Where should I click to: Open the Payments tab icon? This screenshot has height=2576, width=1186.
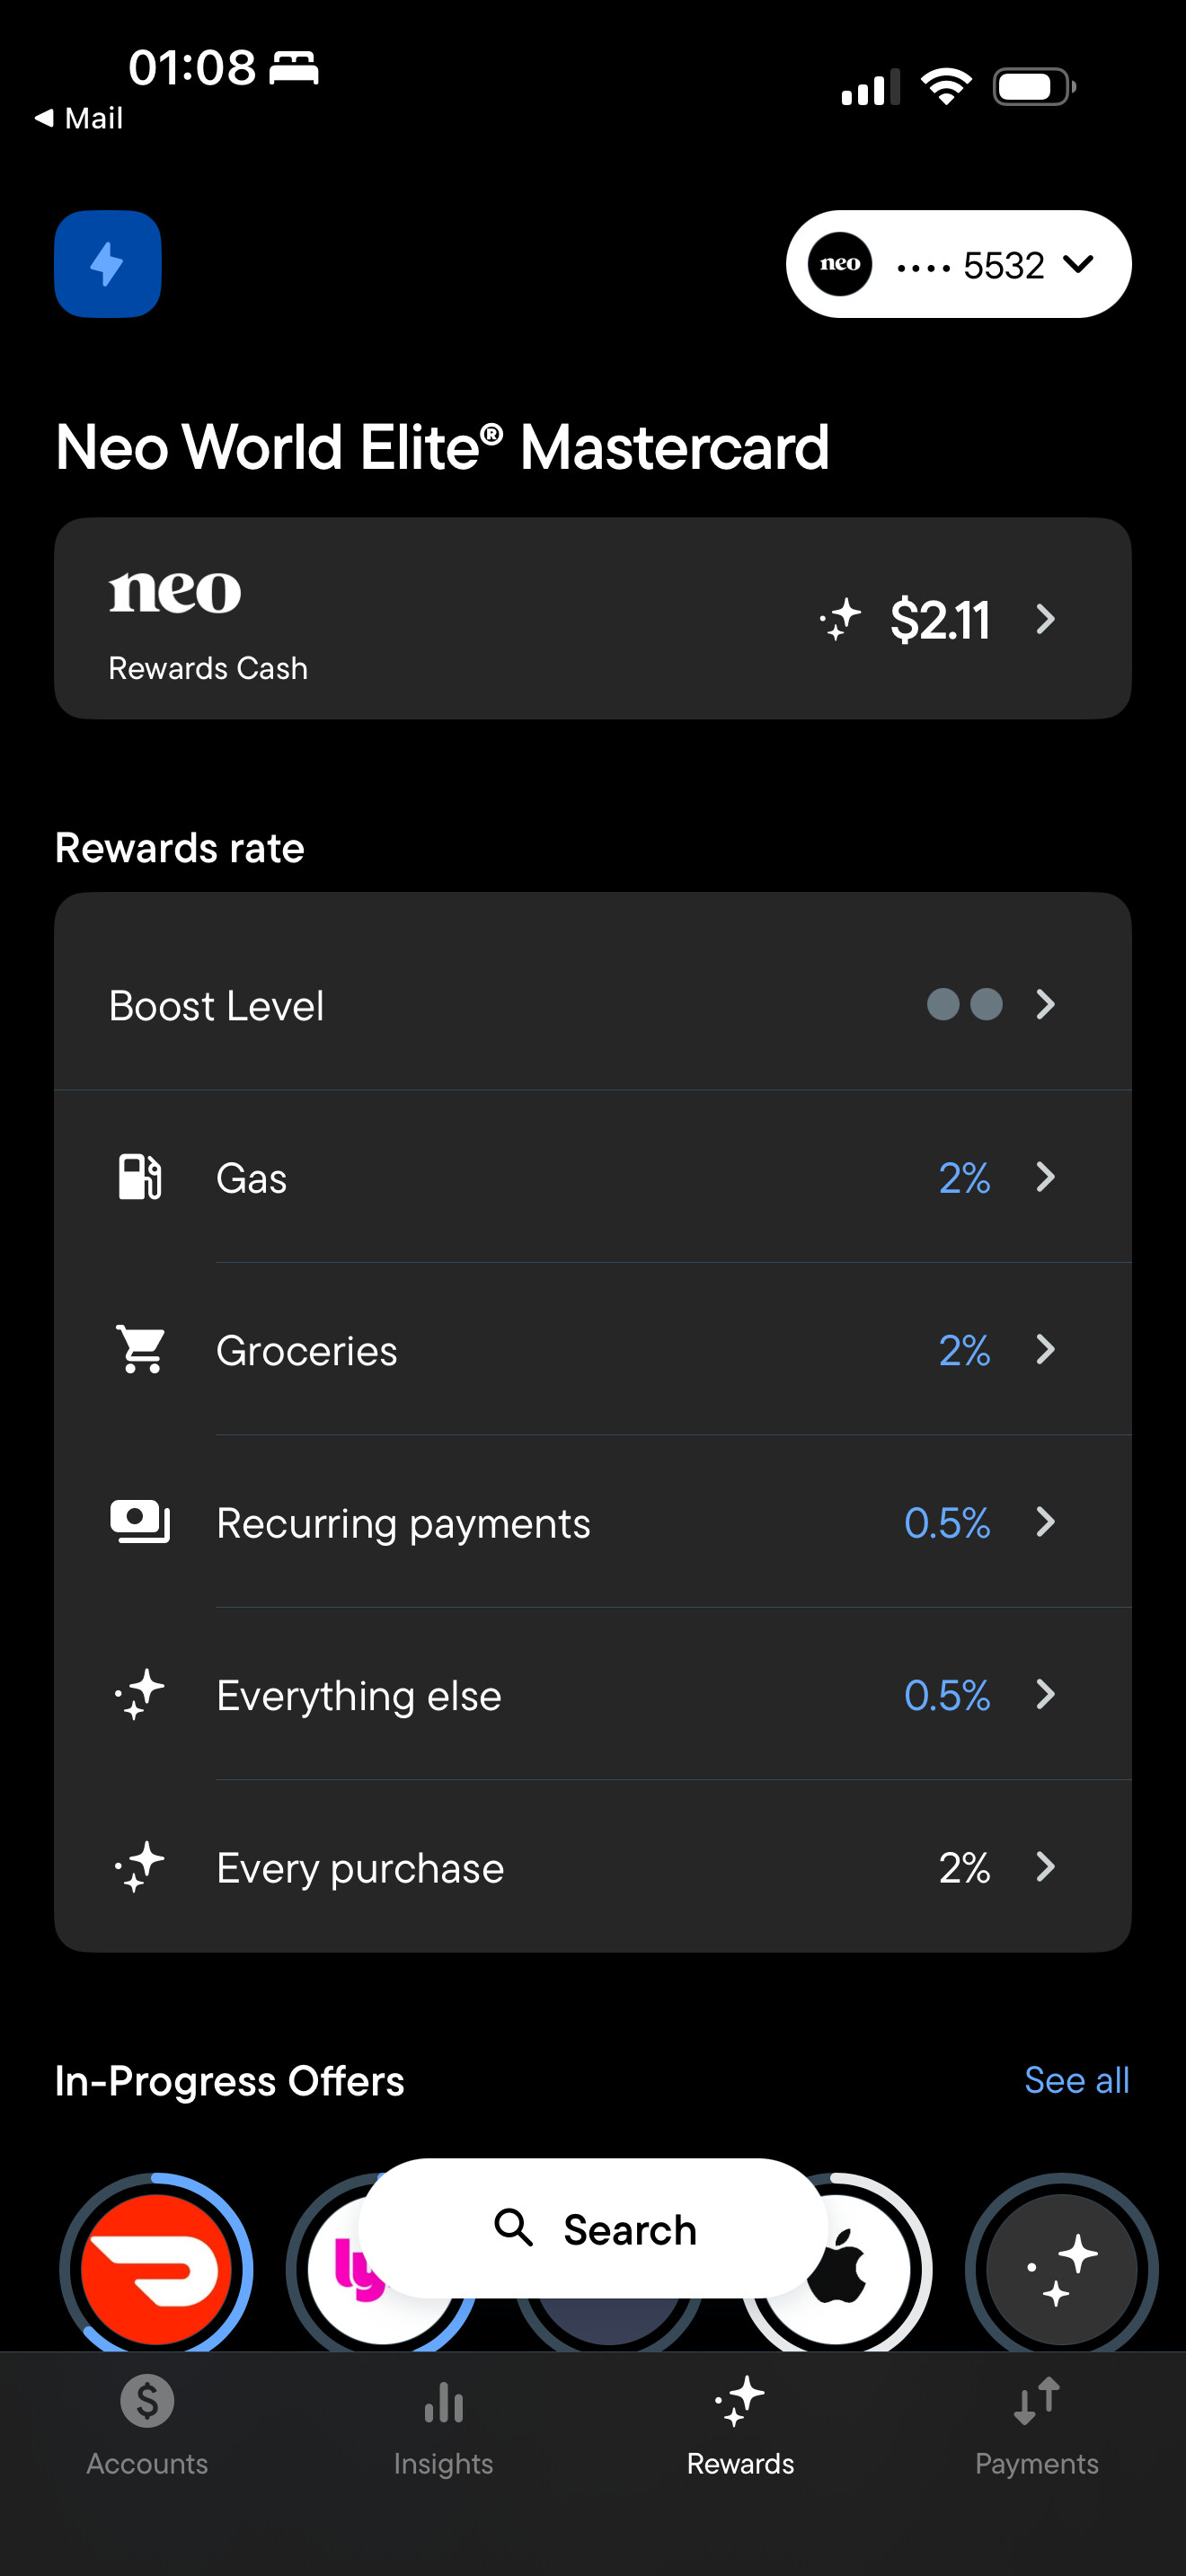point(1037,2402)
